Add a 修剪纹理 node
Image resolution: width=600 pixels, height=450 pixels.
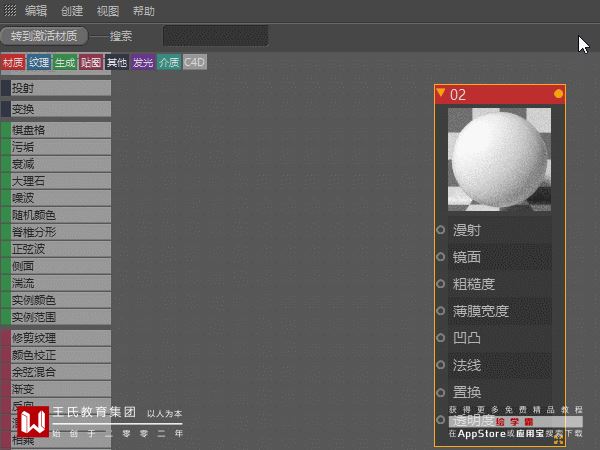click(x=56, y=338)
